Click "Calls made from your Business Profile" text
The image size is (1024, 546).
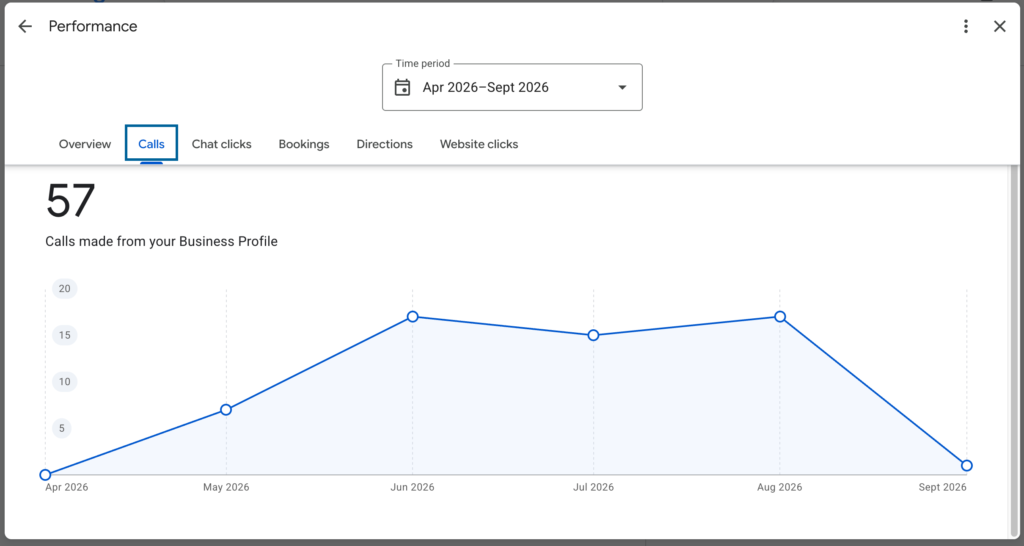pos(161,242)
